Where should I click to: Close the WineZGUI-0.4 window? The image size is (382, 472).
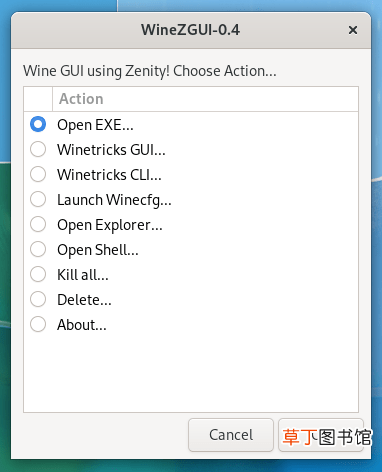point(353,30)
